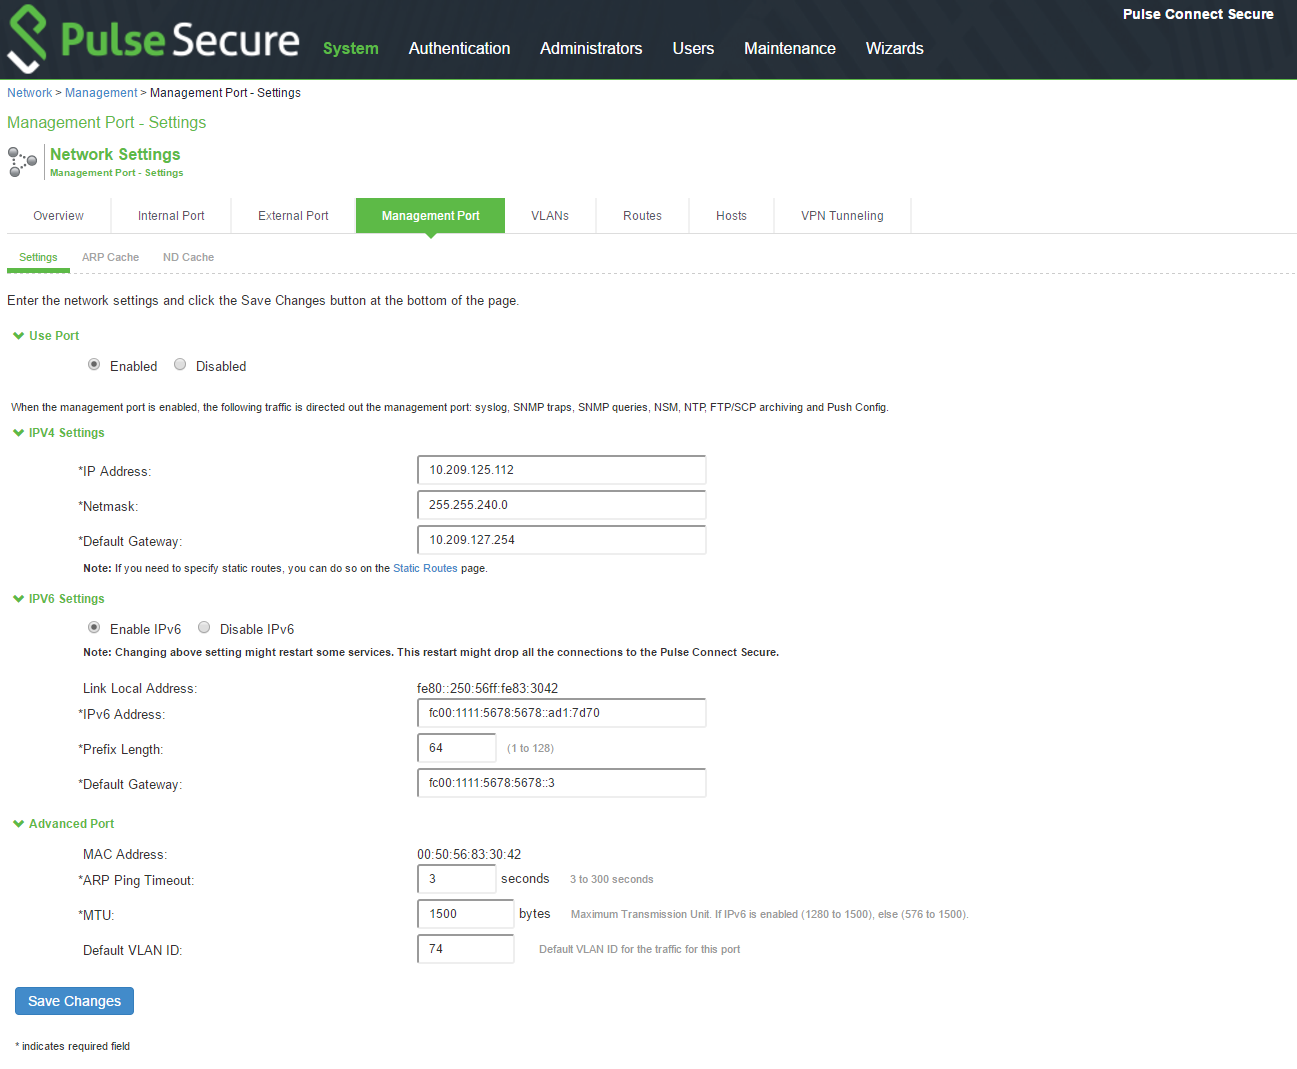
Task: Switch to the Routes tab
Action: point(642,216)
